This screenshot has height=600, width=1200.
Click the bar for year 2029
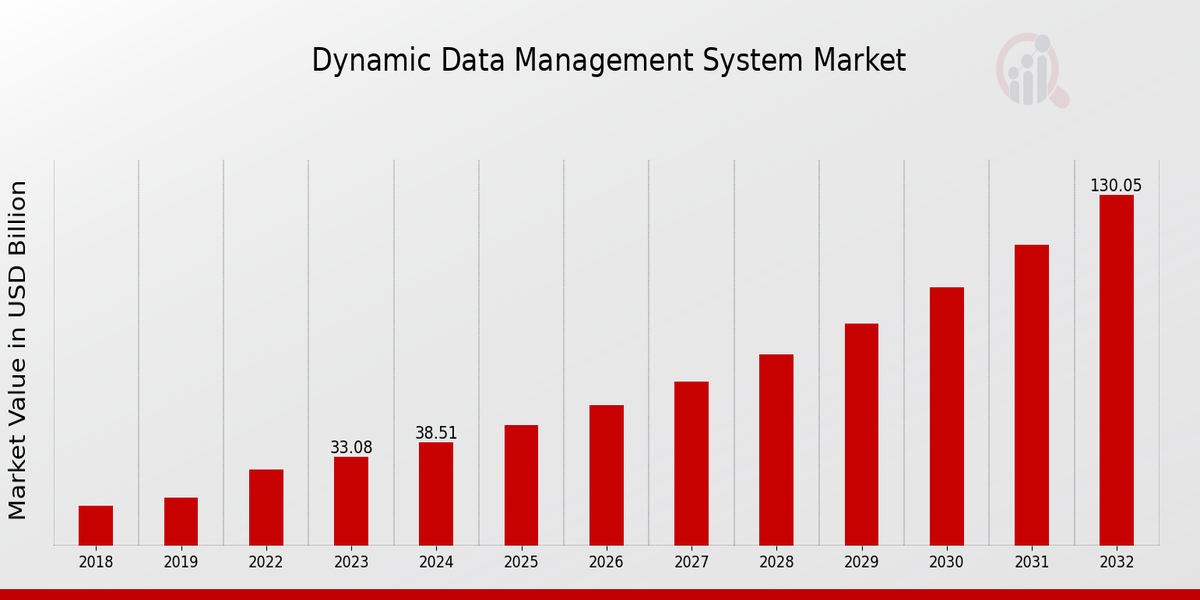(x=861, y=434)
